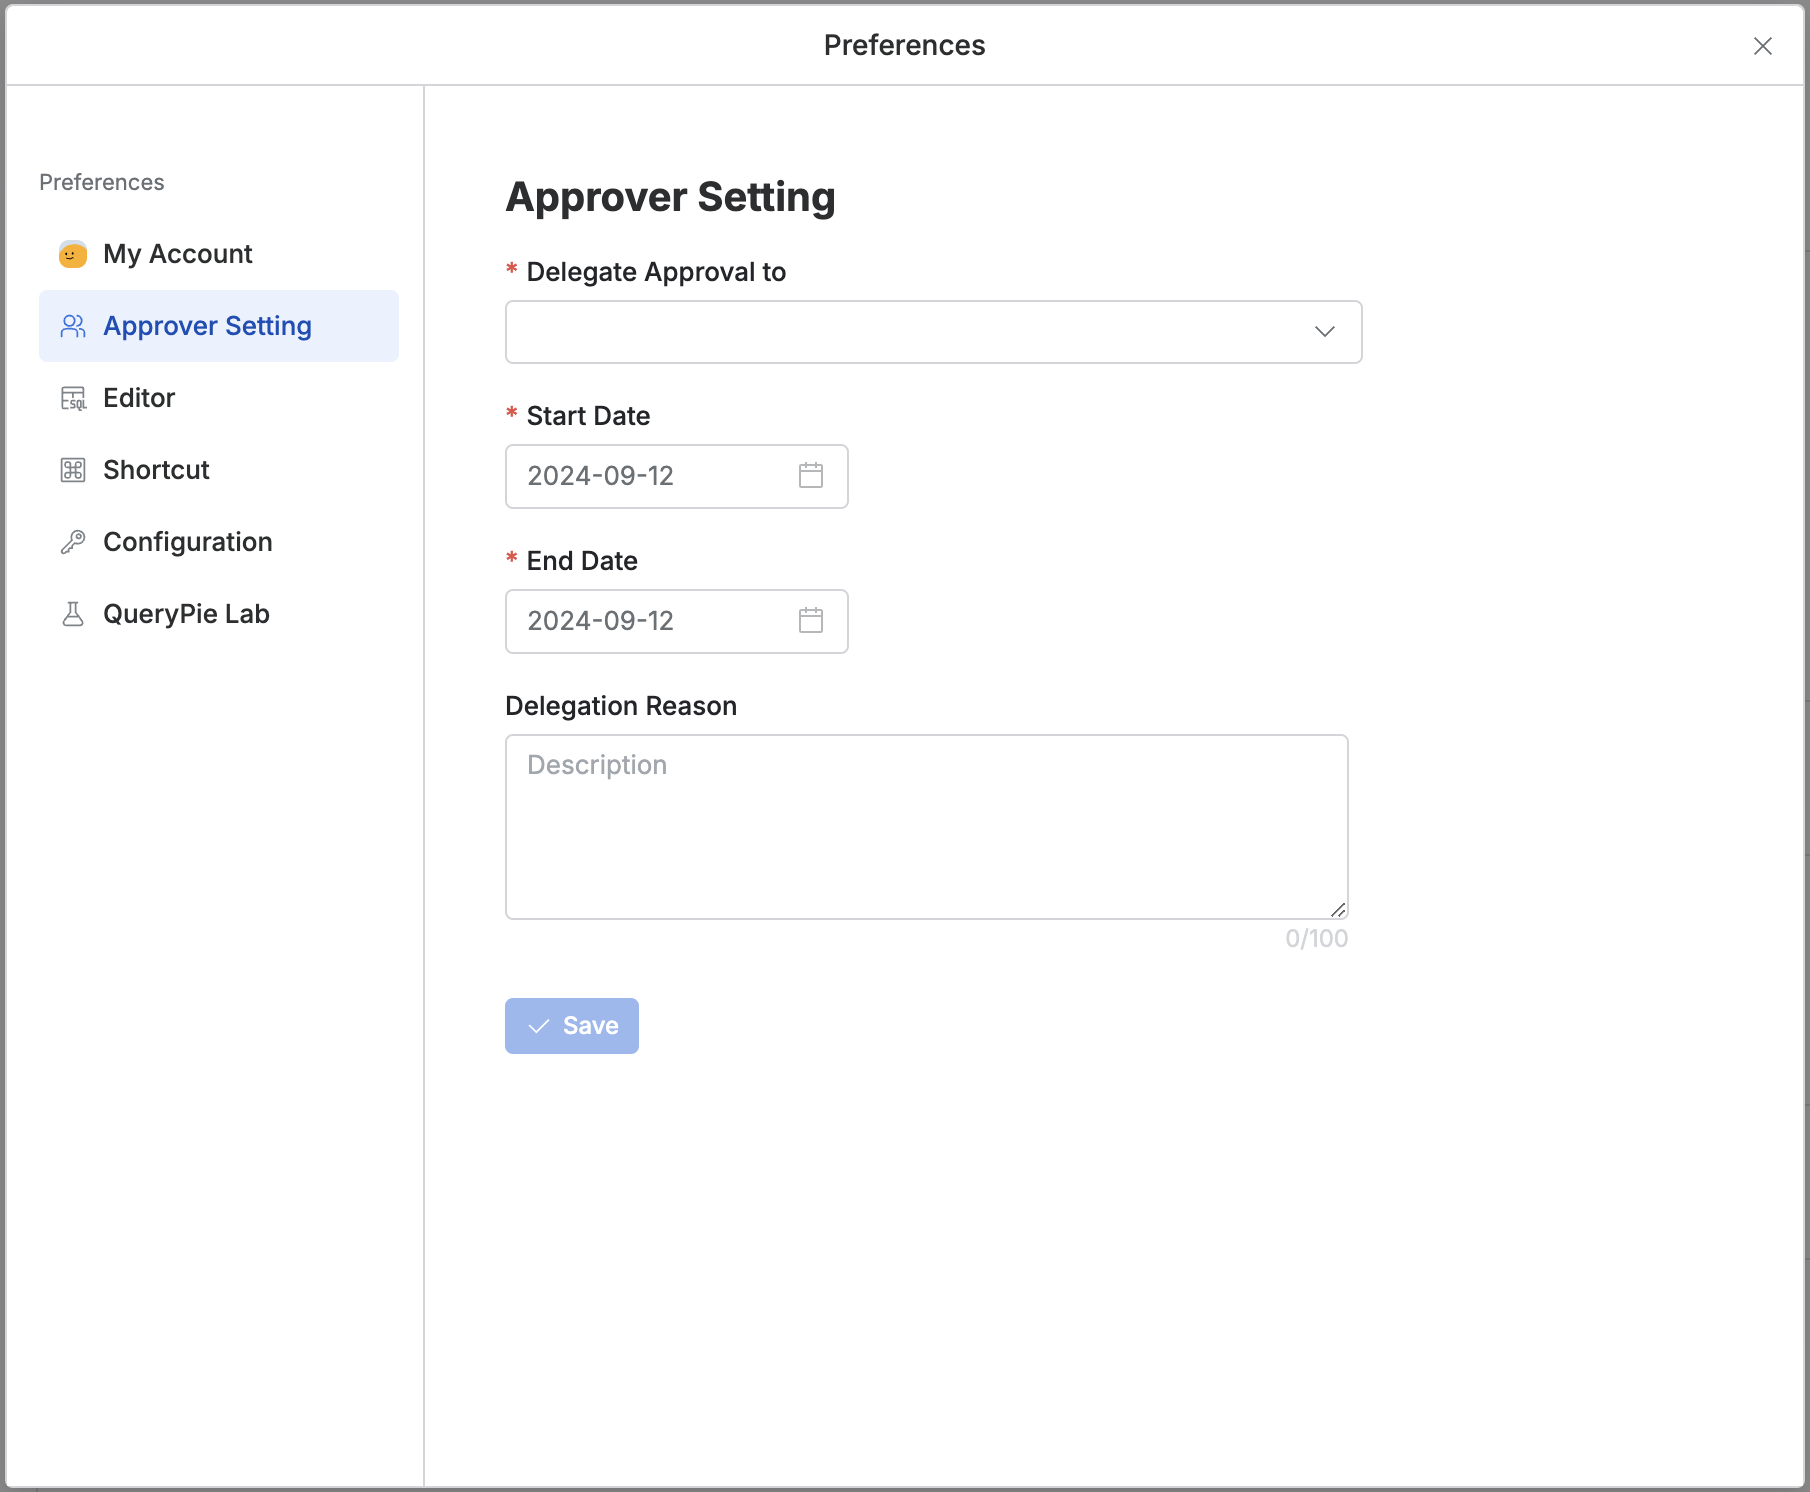Click the Configuration wrench icon

pos(73,543)
